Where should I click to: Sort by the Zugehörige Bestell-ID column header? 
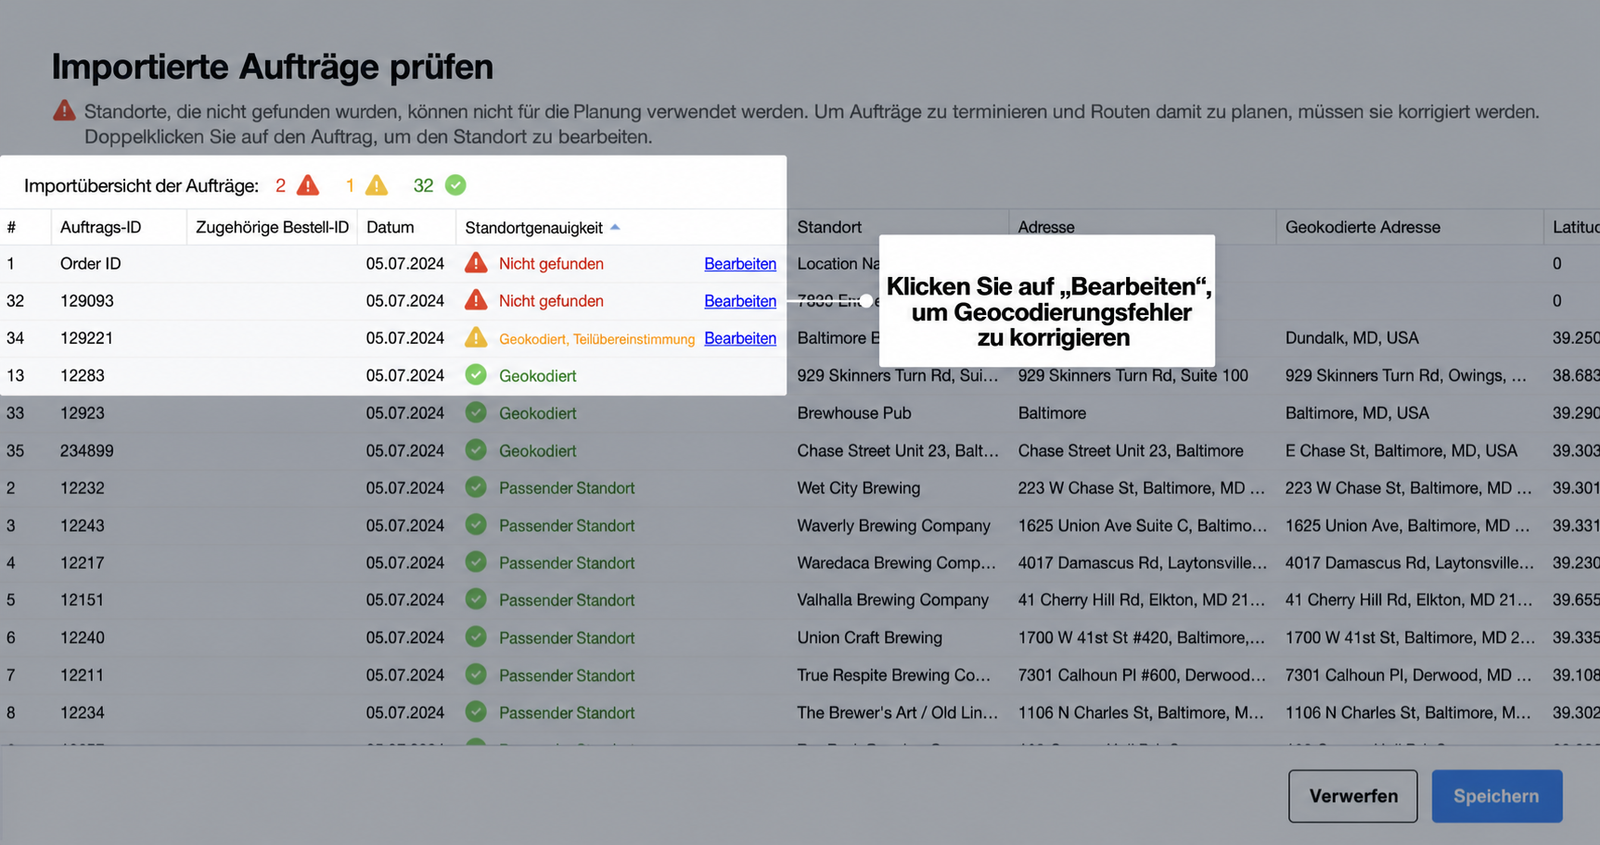click(x=272, y=227)
